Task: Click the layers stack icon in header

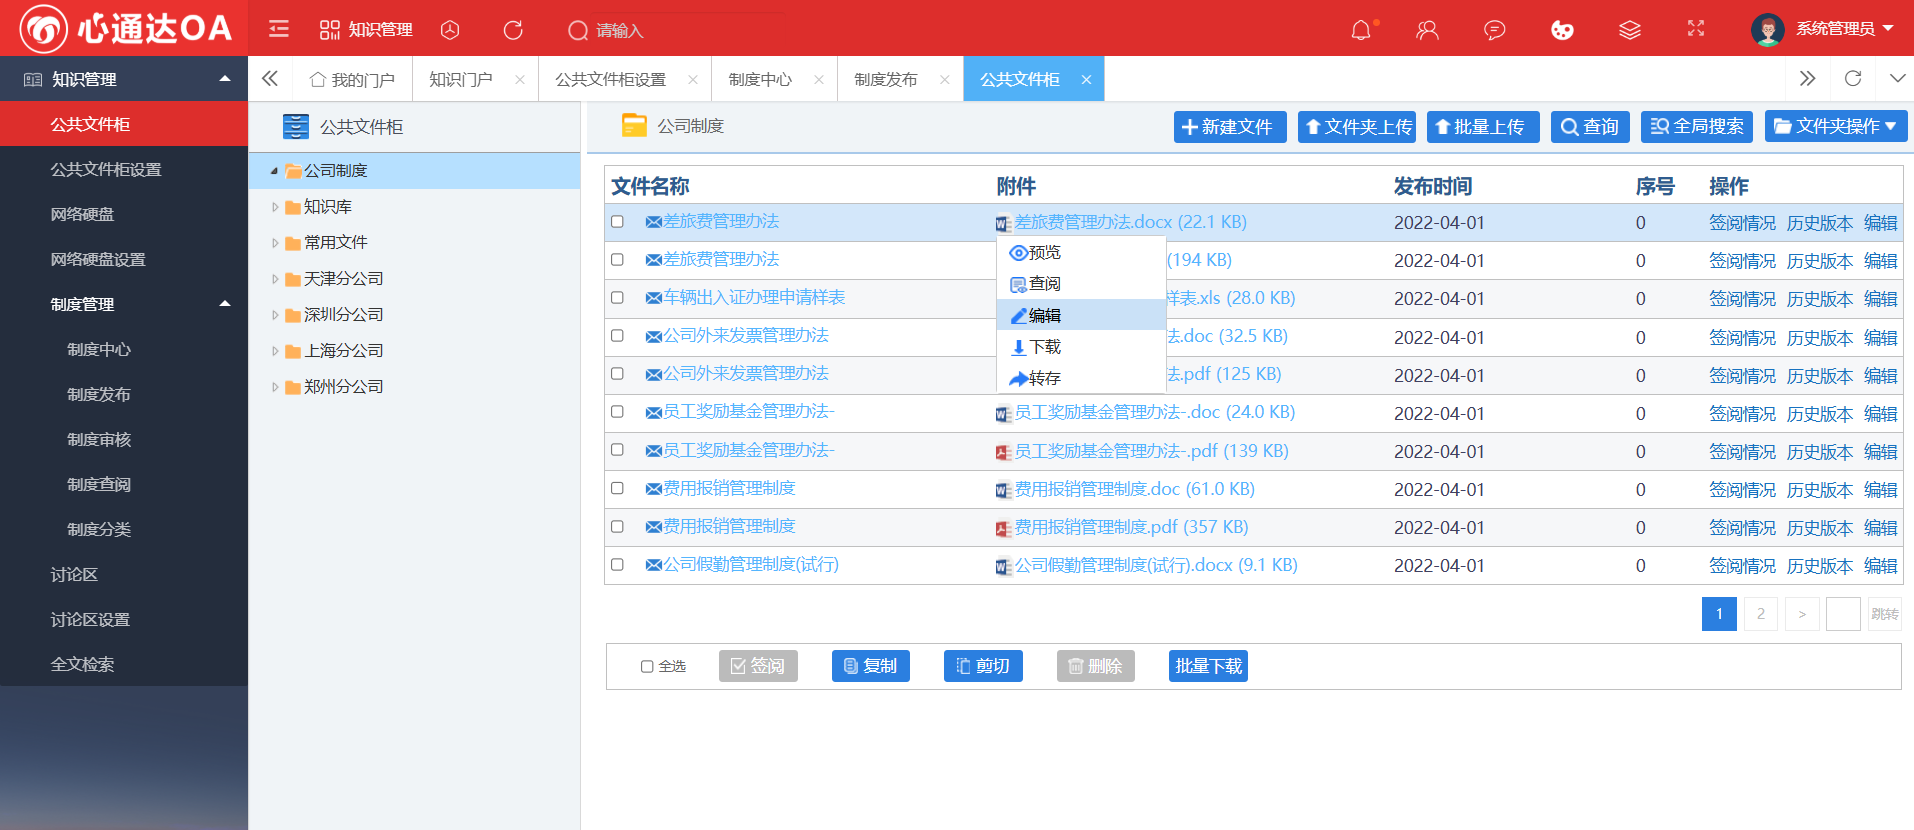Action: tap(1630, 30)
